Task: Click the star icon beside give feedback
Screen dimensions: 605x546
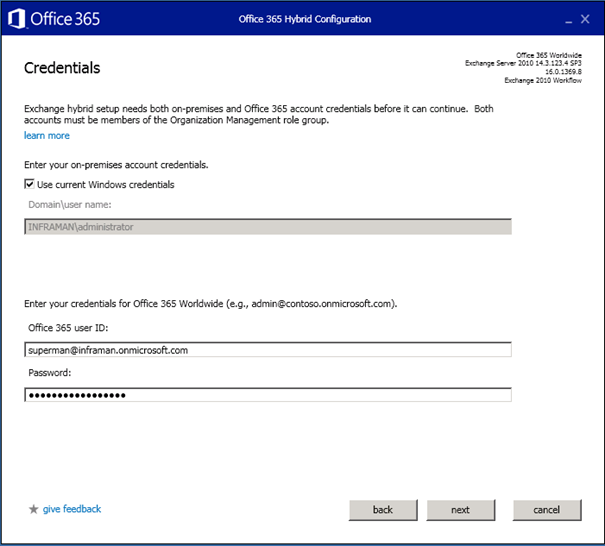Action: (34, 509)
